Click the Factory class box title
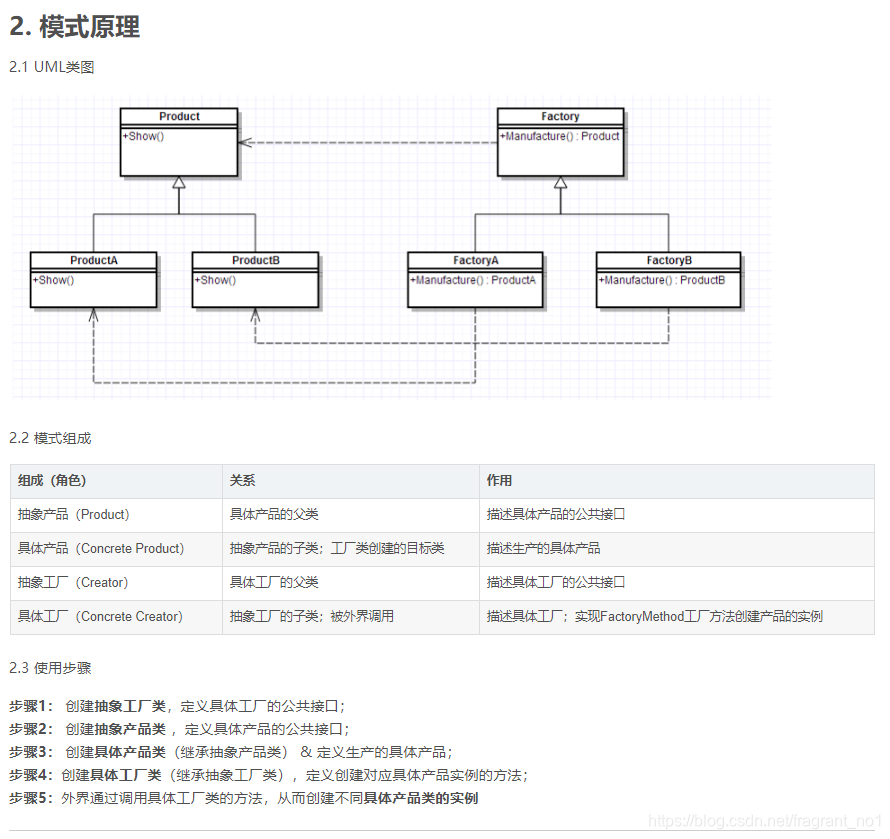890x839 pixels. tap(560, 116)
